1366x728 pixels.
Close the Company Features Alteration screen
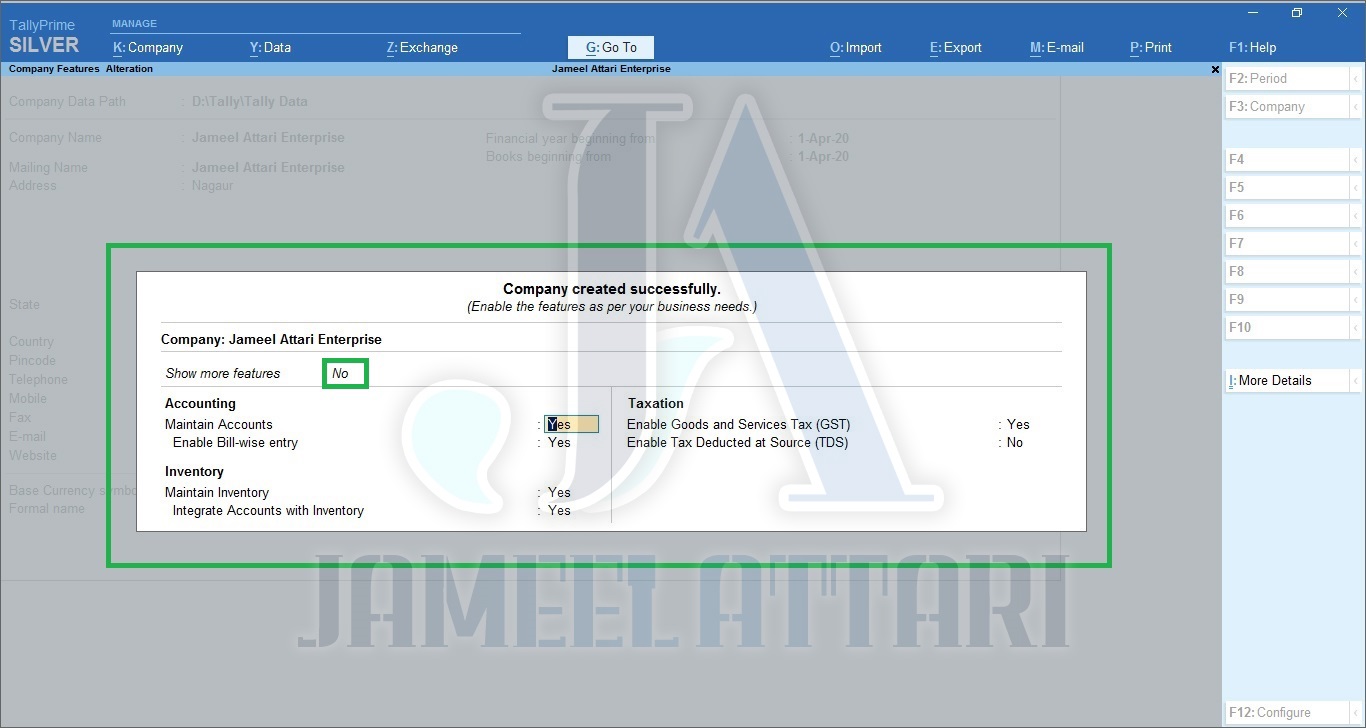coord(1215,69)
